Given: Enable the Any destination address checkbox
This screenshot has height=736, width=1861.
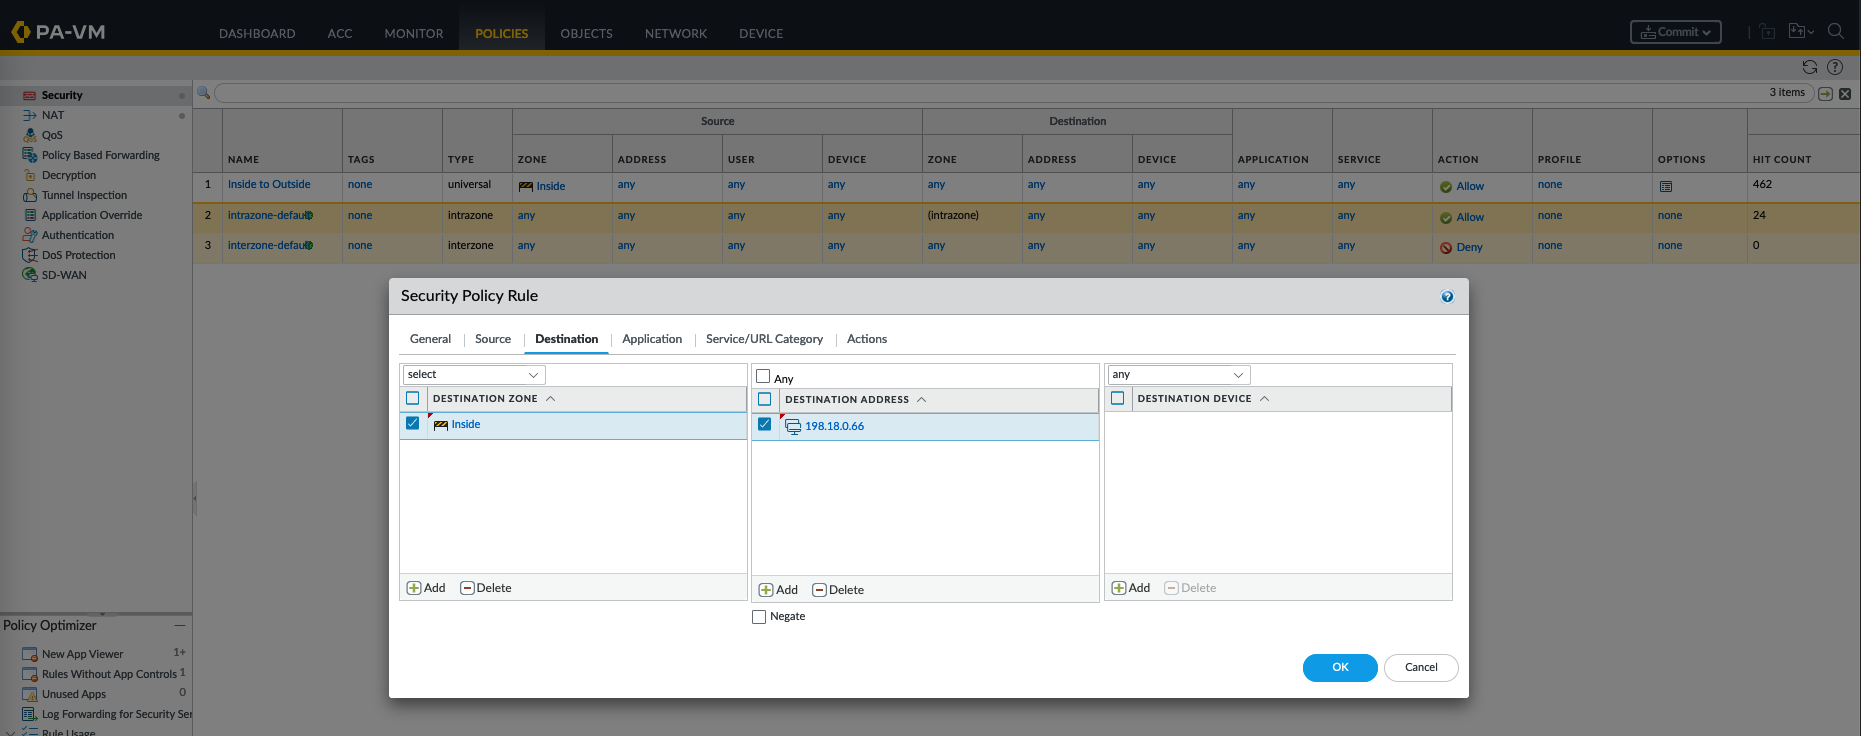Looking at the screenshot, I should (764, 377).
